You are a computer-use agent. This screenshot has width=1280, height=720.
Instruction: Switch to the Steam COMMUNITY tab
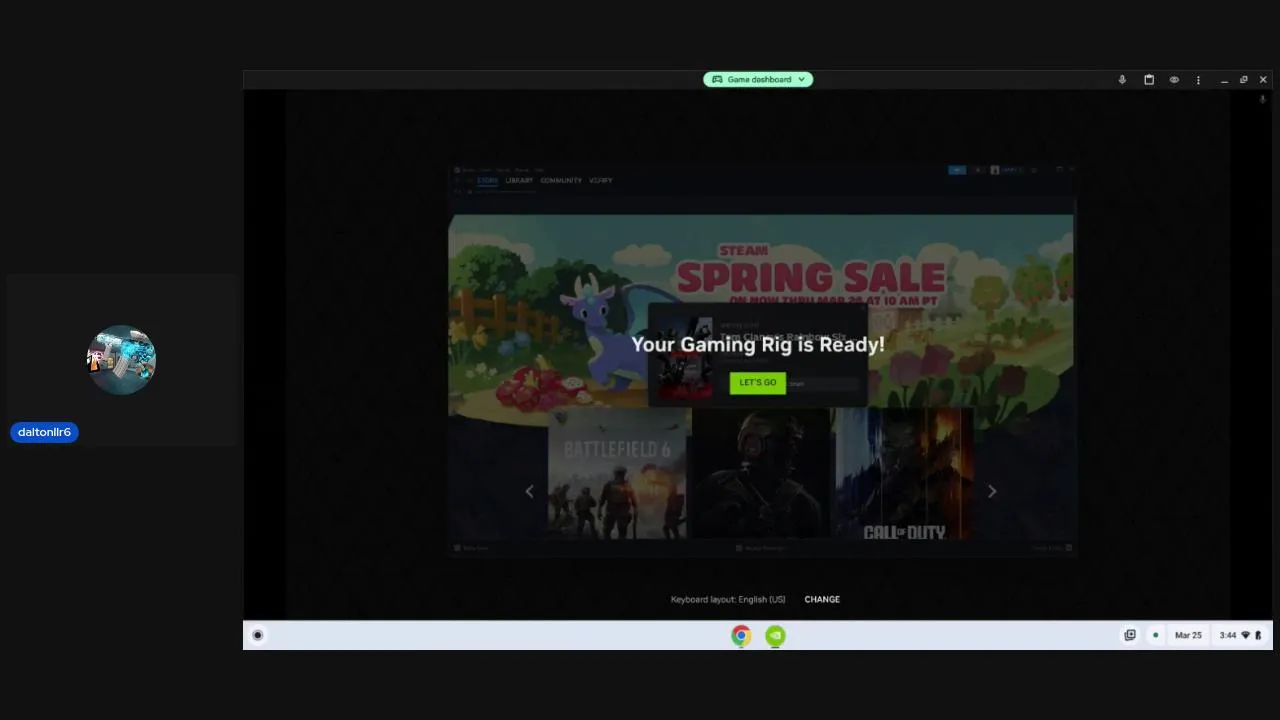tap(561, 181)
